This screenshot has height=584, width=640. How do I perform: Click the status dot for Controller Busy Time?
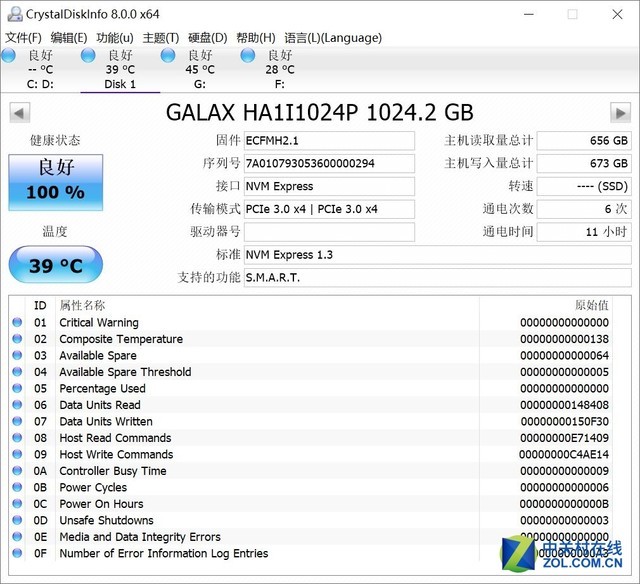[x=17, y=470]
